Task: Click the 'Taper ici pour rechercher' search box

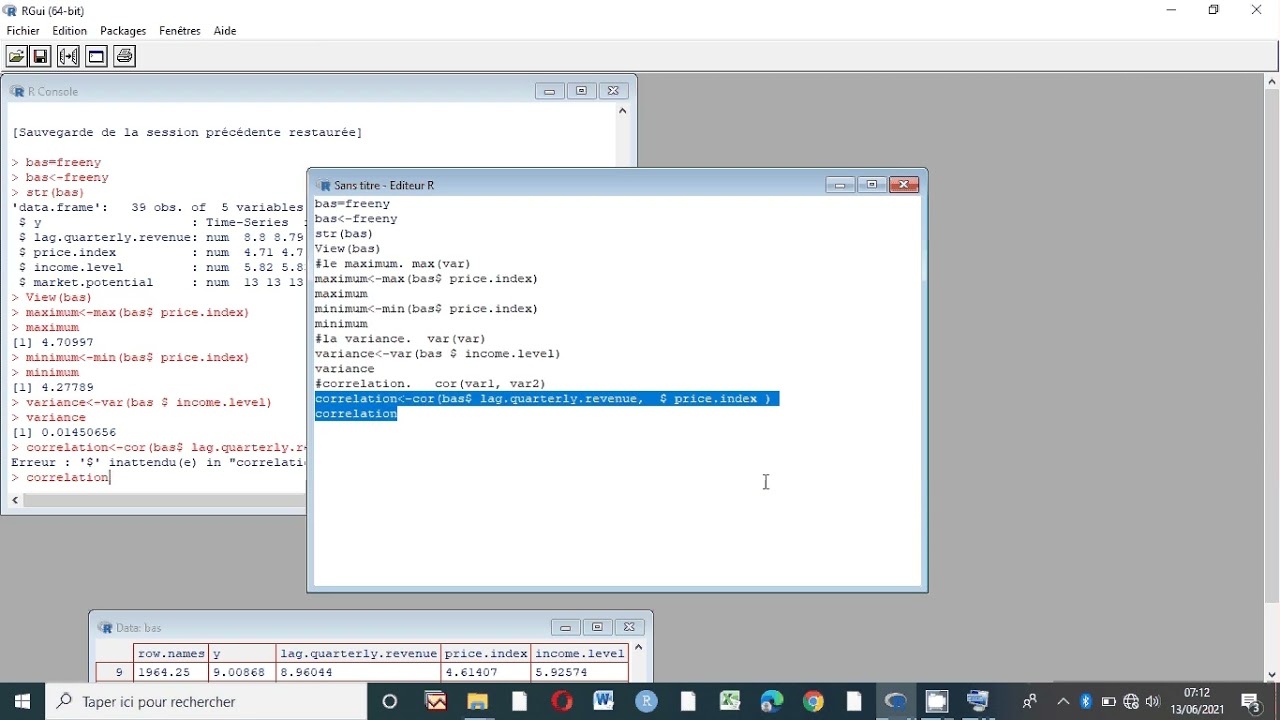Action: 207,702
